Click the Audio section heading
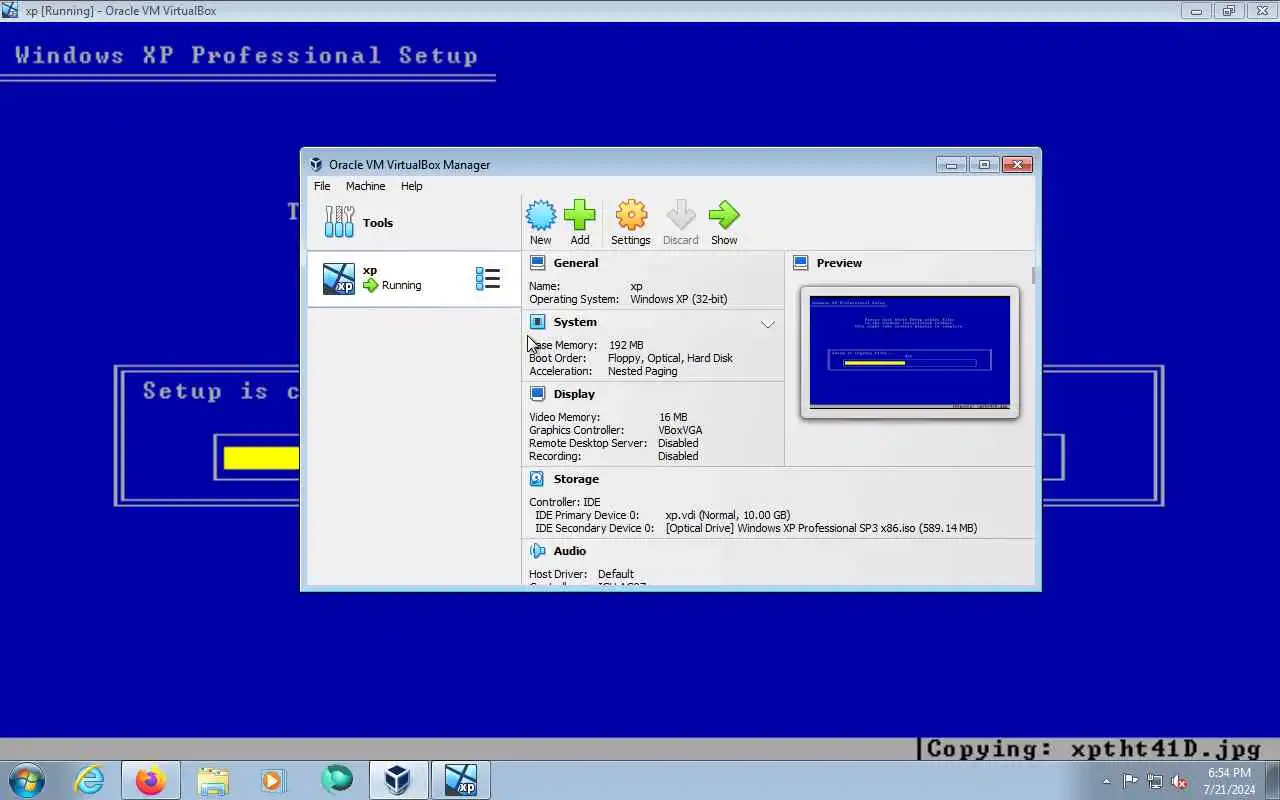Screen dimensions: 1280x800 pos(570,551)
